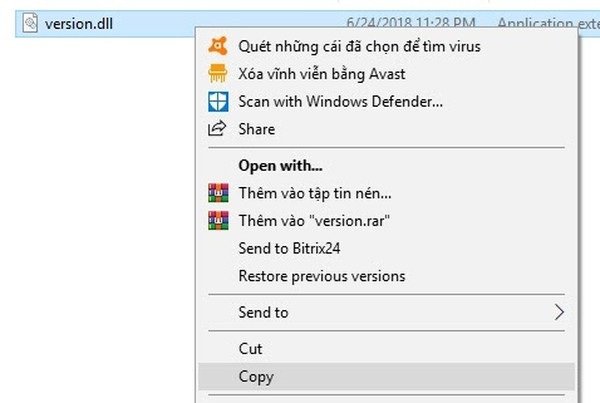Click WinRAR icon beside Thêm vào tập tin nén
The width and height of the screenshot is (600, 403).
(218, 193)
